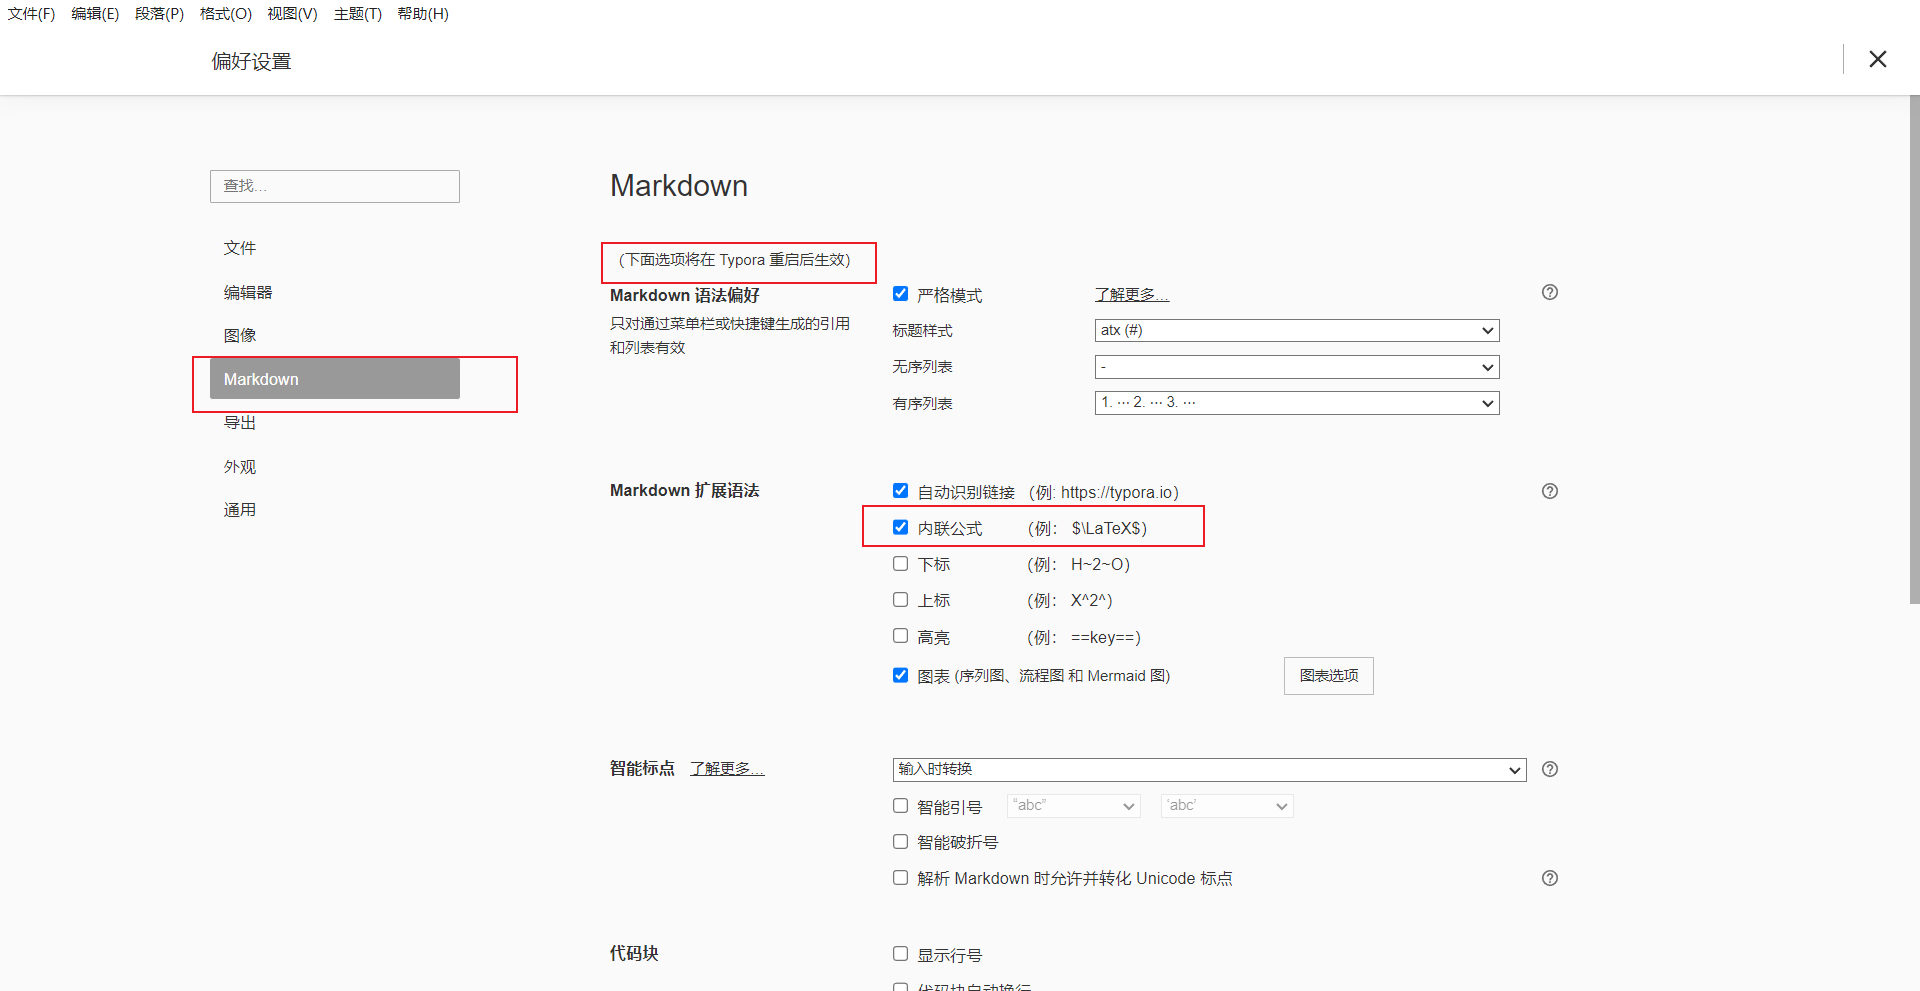Disable 自动识别链接 checkbox
The height and width of the screenshot is (991, 1920).
pos(900,491)
